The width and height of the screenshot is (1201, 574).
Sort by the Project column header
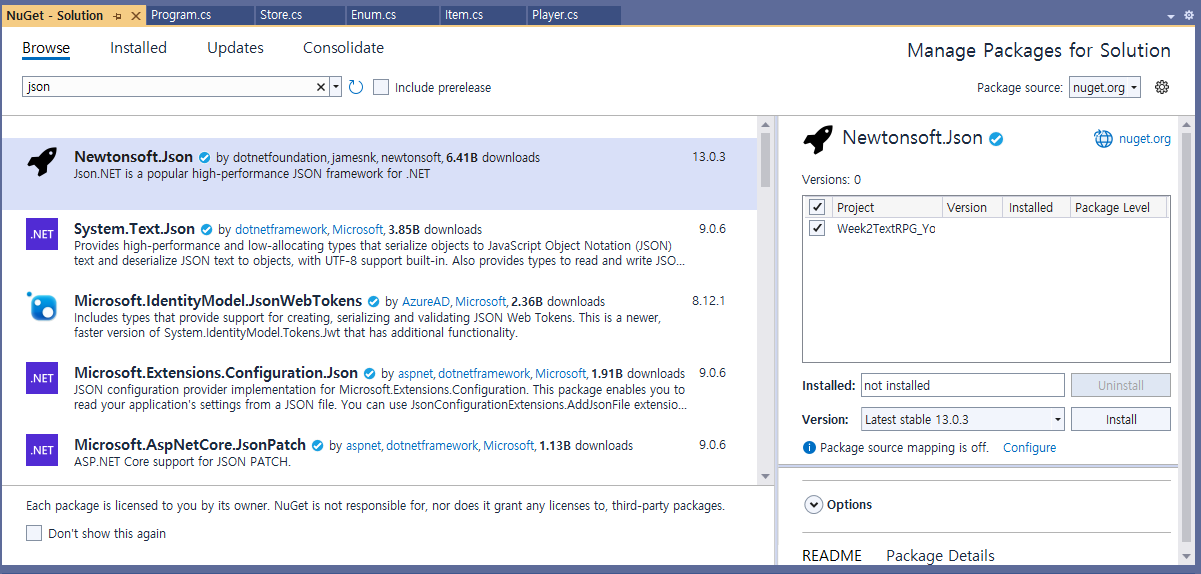(x=887, y=207)
